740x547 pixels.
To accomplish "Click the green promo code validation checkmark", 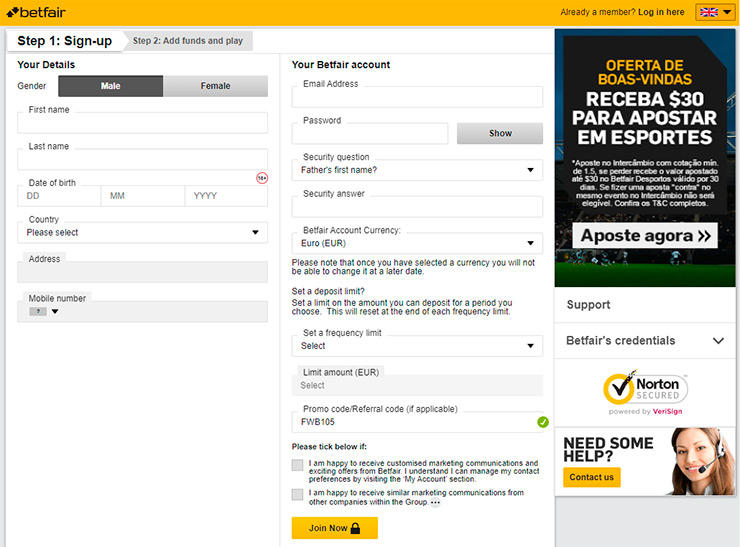I will pos(543,422).
